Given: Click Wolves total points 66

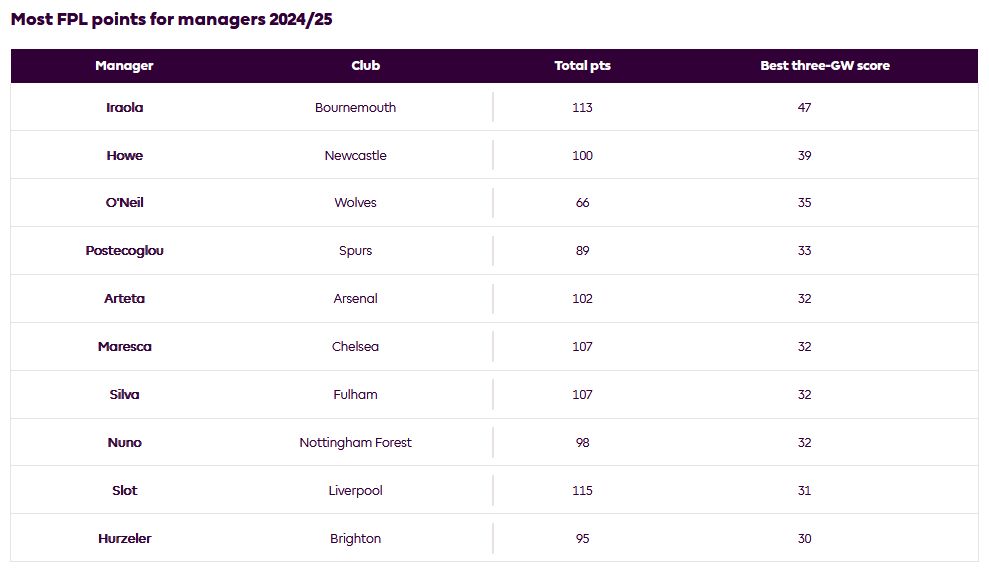Looking at the screenshot, I should (x=582, y=202).
